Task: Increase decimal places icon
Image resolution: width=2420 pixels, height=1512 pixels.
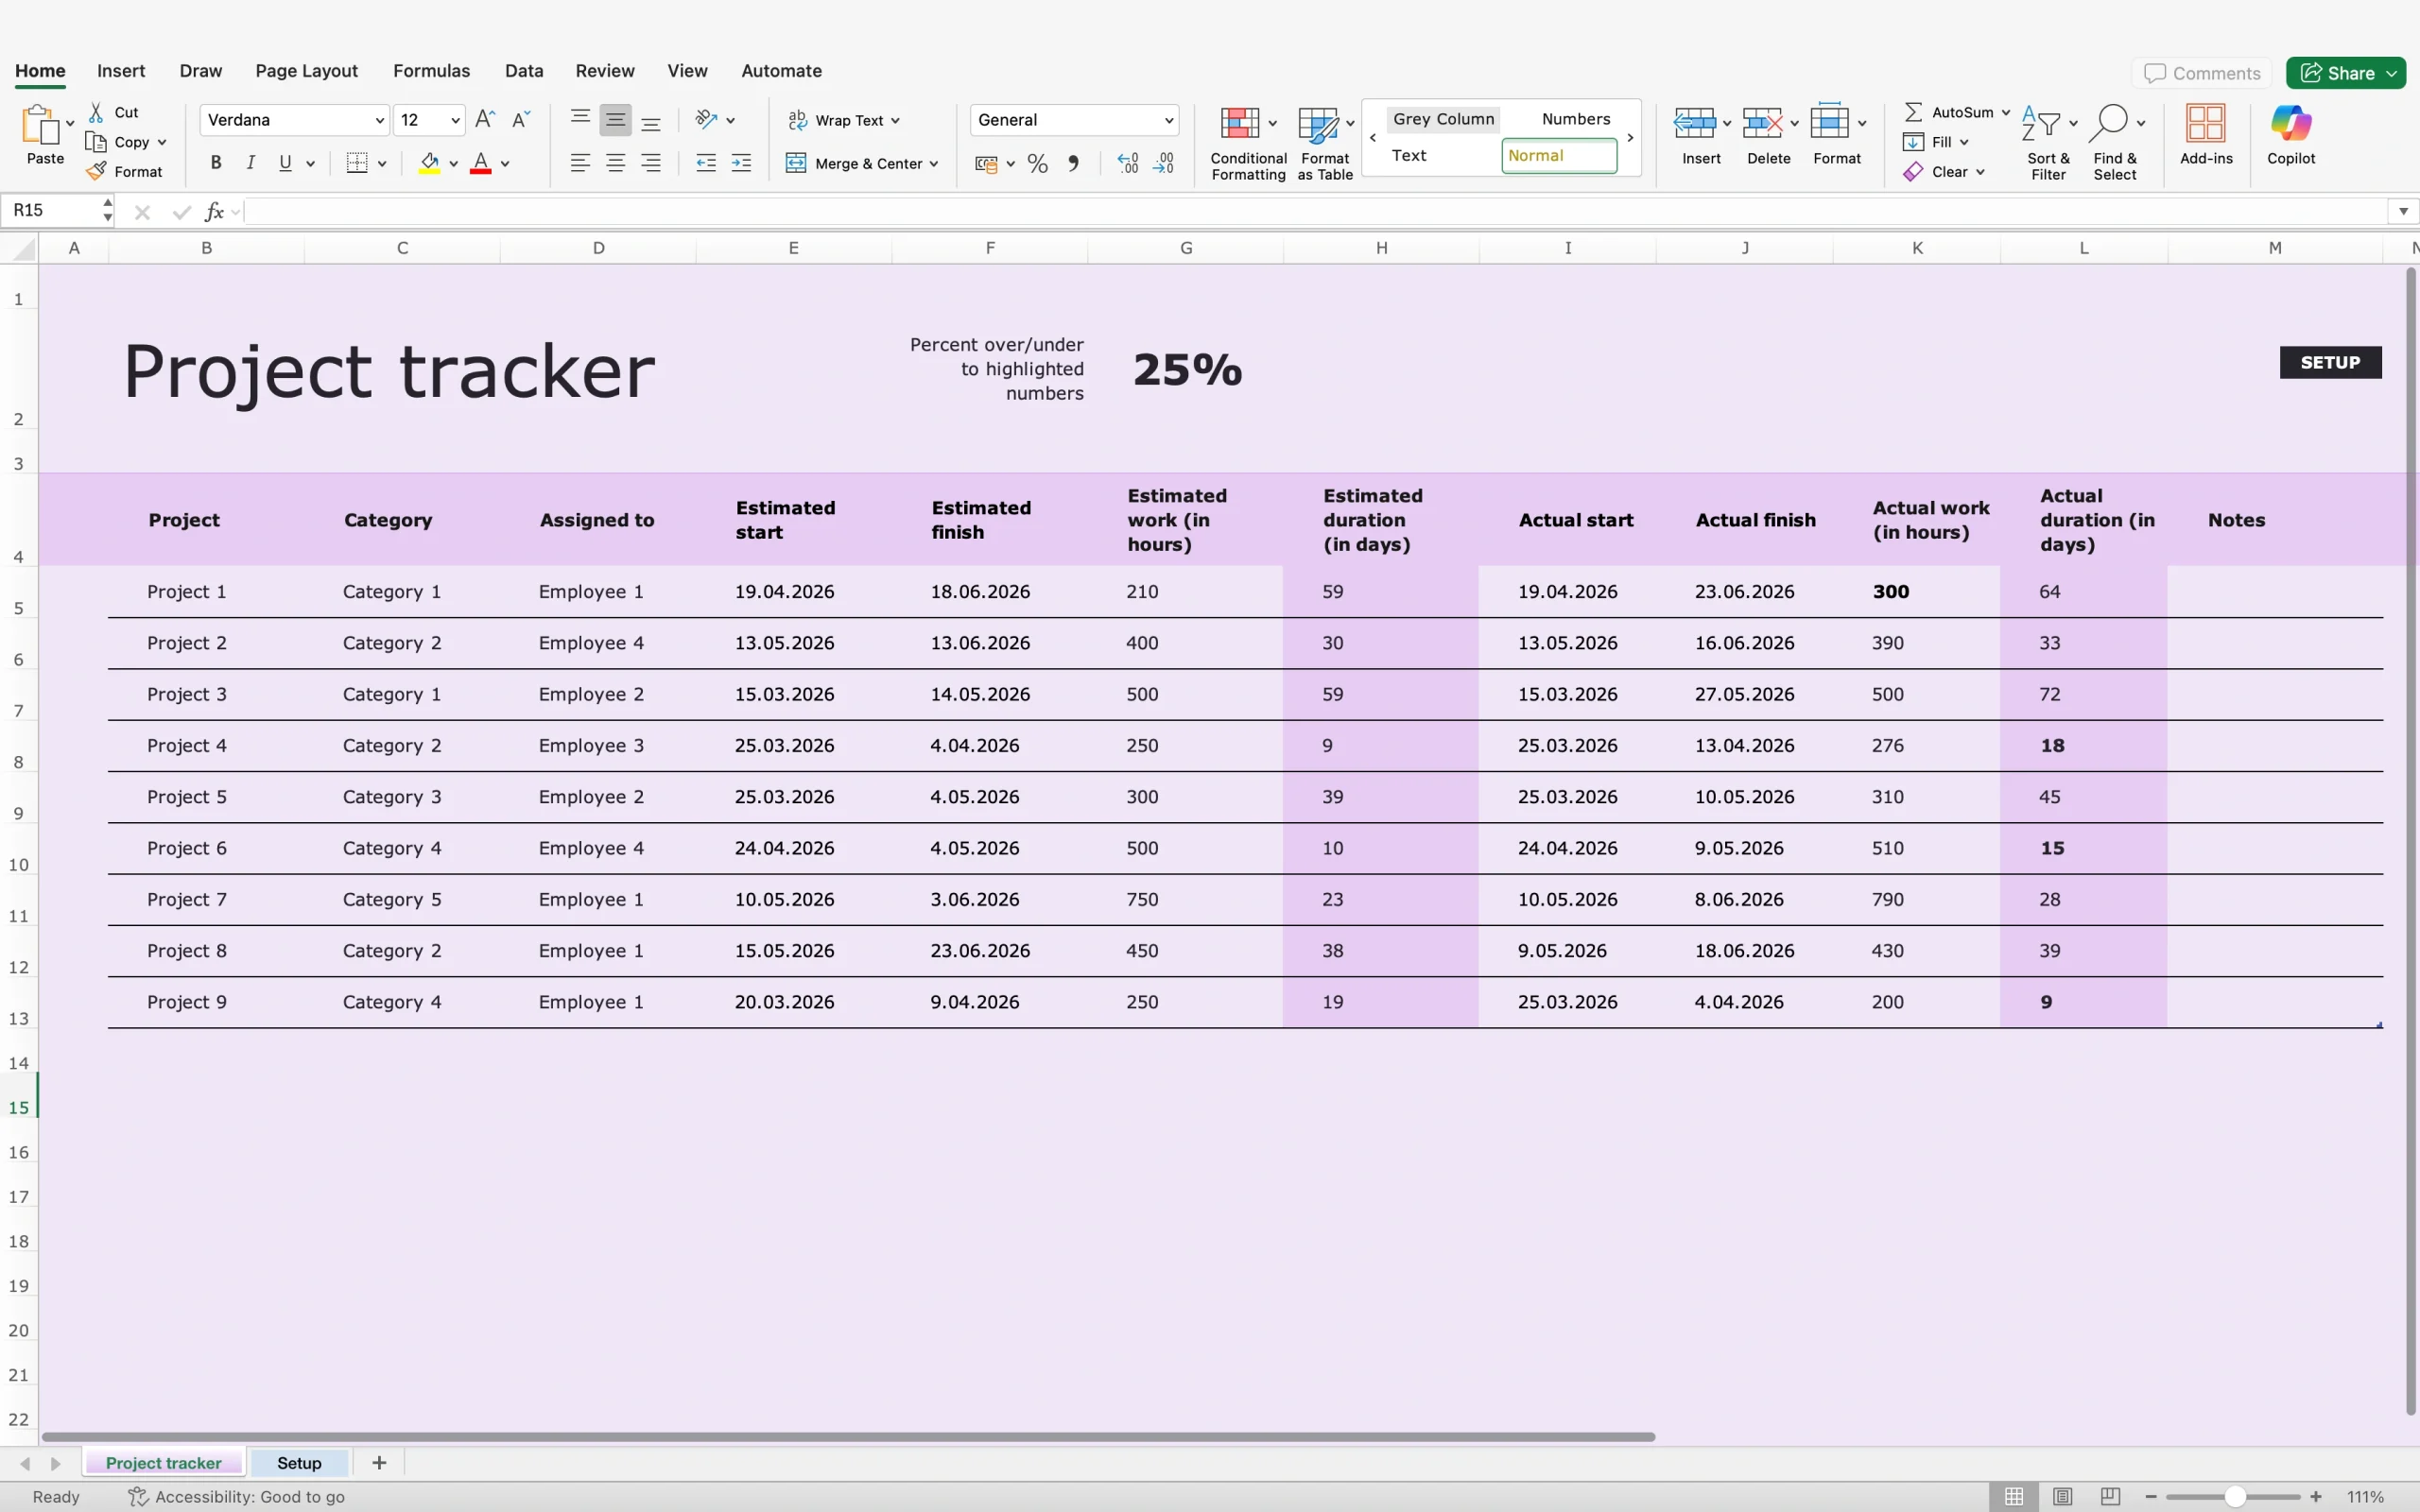Action: pyautogui.click(x=1128, y=164)
